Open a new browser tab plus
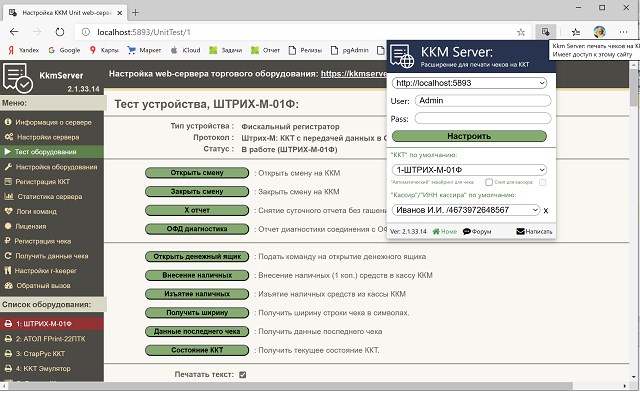 [135, 13]
